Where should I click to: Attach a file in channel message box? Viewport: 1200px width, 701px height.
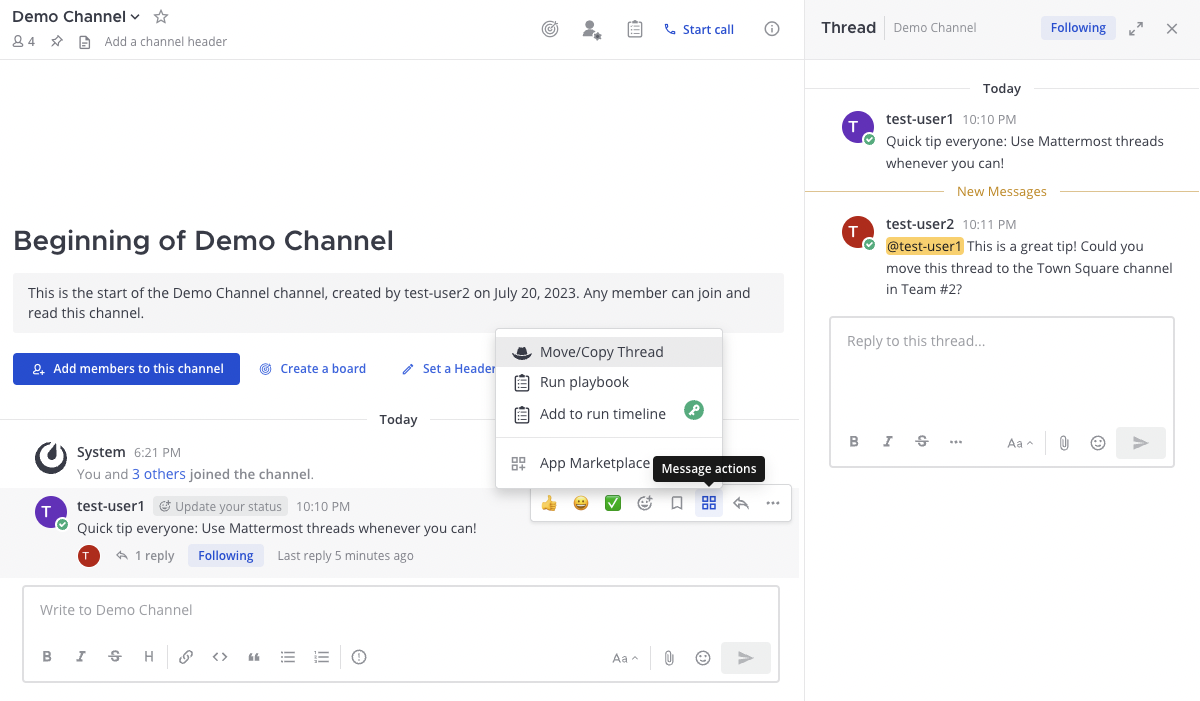point(669,658)
